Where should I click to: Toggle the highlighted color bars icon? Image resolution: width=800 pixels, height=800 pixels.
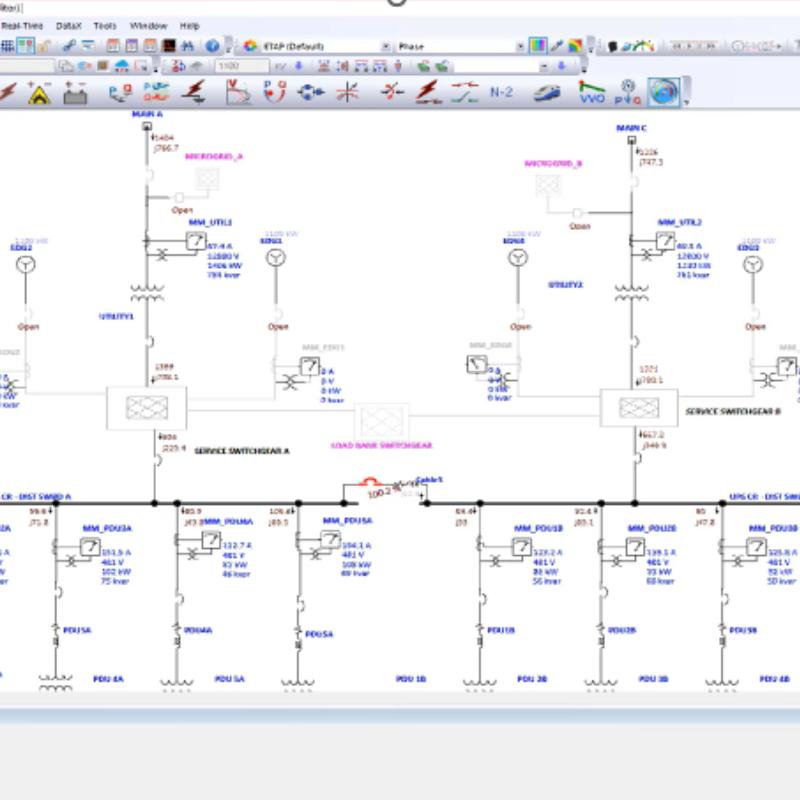coord(538,46)
